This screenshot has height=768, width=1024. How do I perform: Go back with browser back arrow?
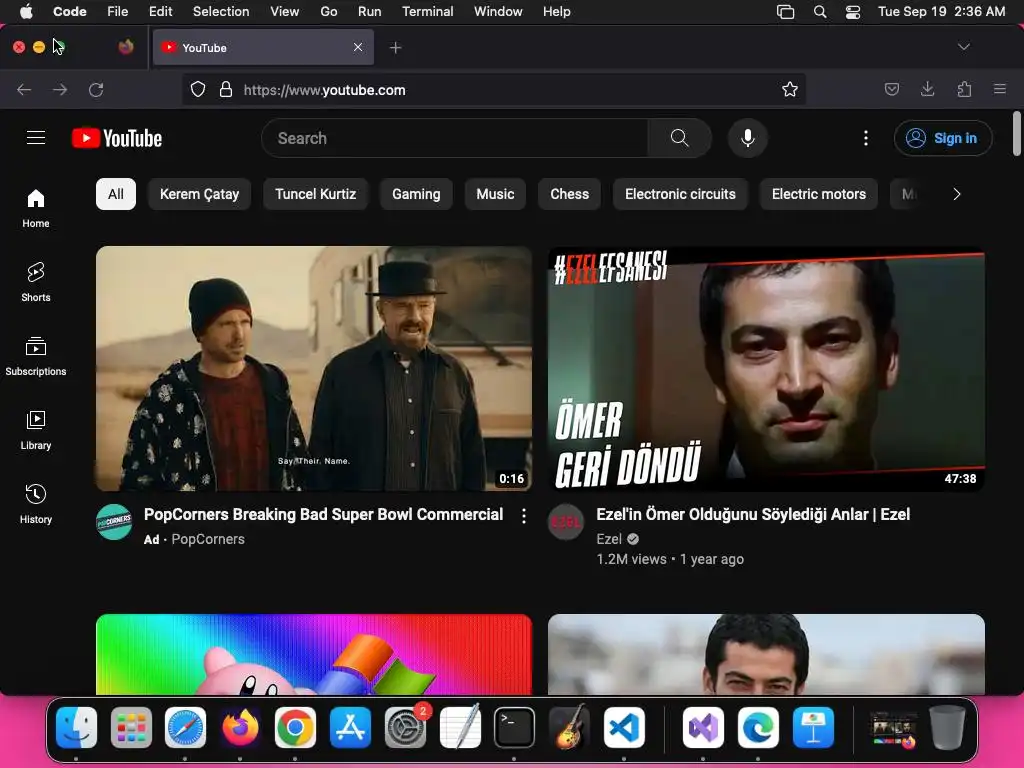tap(24, 89)
